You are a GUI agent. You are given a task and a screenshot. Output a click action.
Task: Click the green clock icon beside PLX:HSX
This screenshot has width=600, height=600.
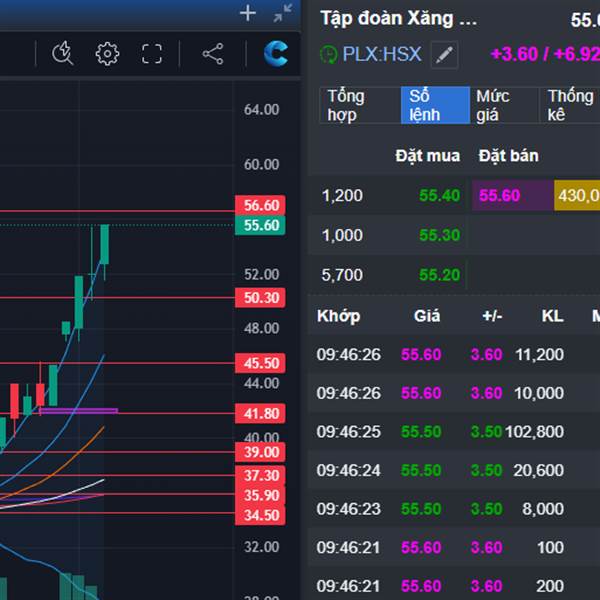tap(328, 54)
